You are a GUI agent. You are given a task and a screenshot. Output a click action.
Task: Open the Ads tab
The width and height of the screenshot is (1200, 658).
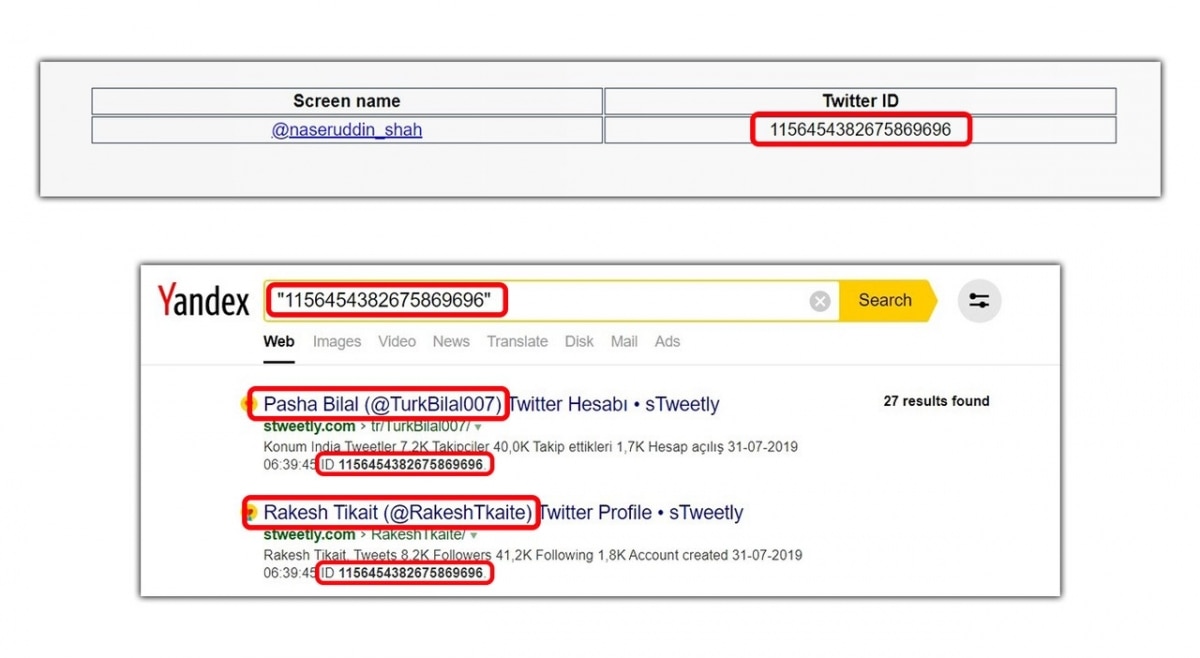667,341
